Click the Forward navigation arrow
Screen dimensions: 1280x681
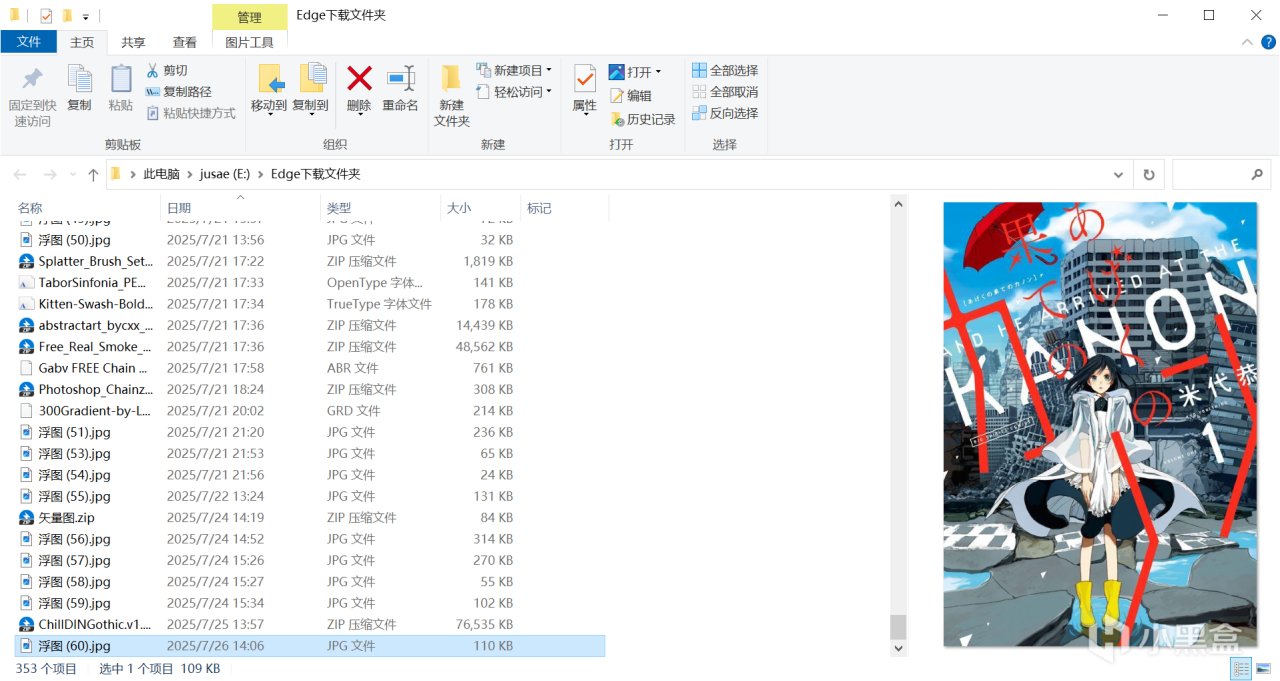[x=50, y=174]
